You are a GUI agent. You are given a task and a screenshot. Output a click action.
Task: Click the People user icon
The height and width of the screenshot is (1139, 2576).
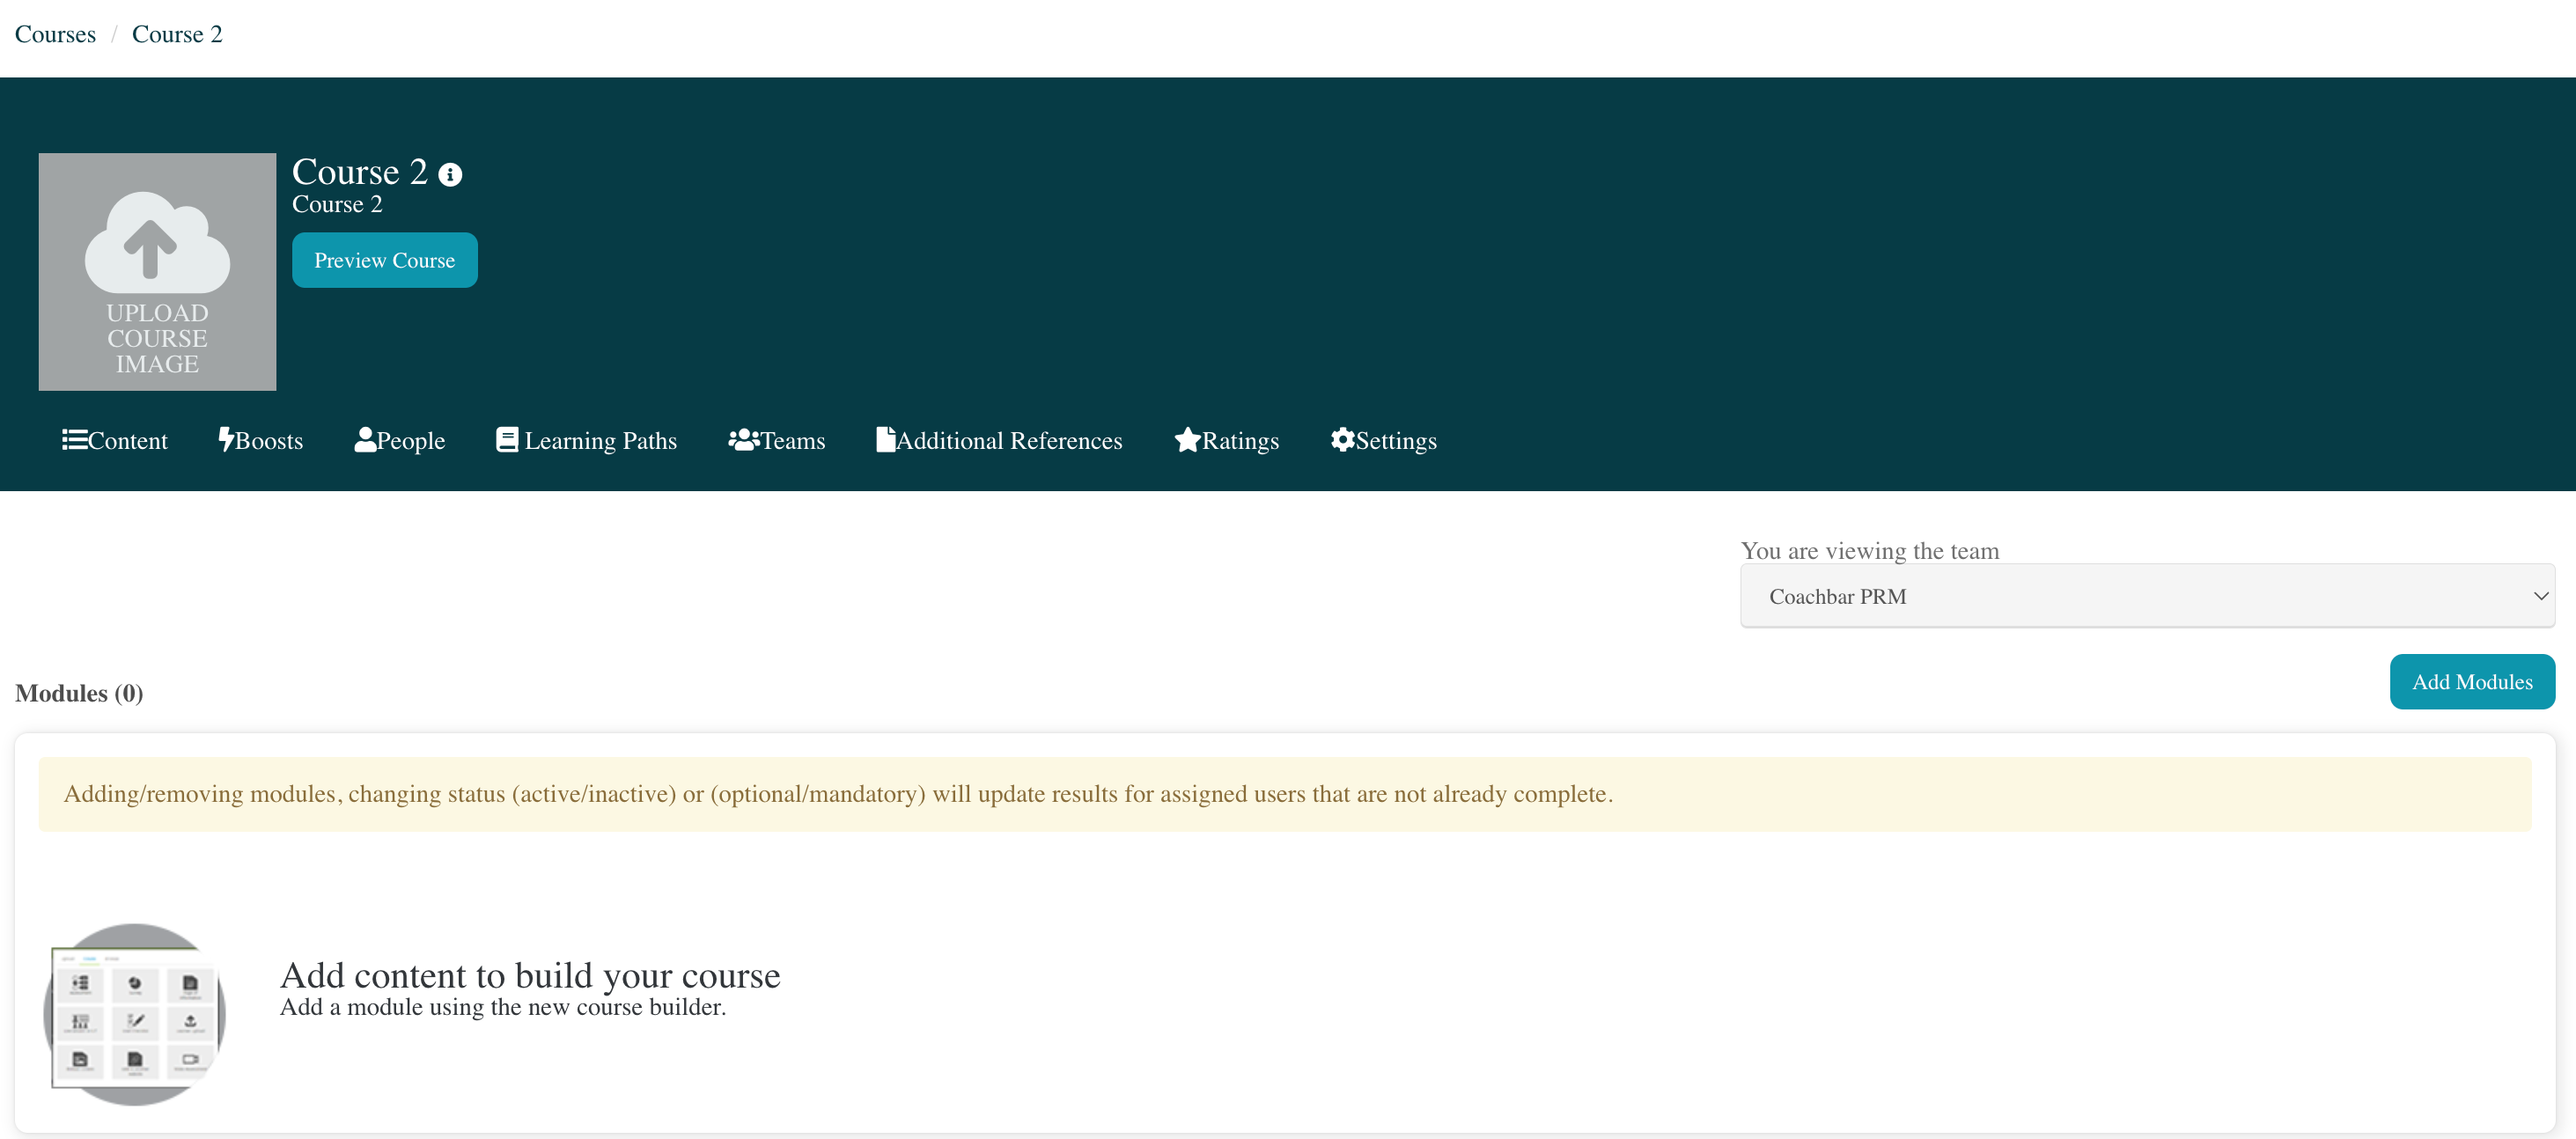click(365, 440)
